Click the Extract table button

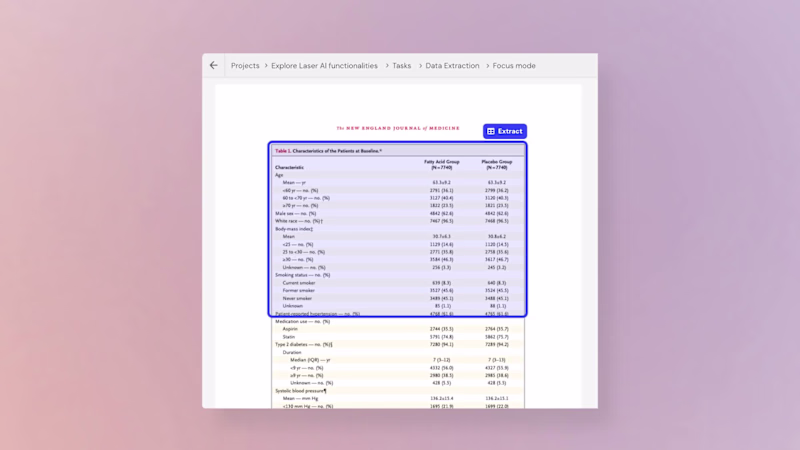tap(505, 131)
